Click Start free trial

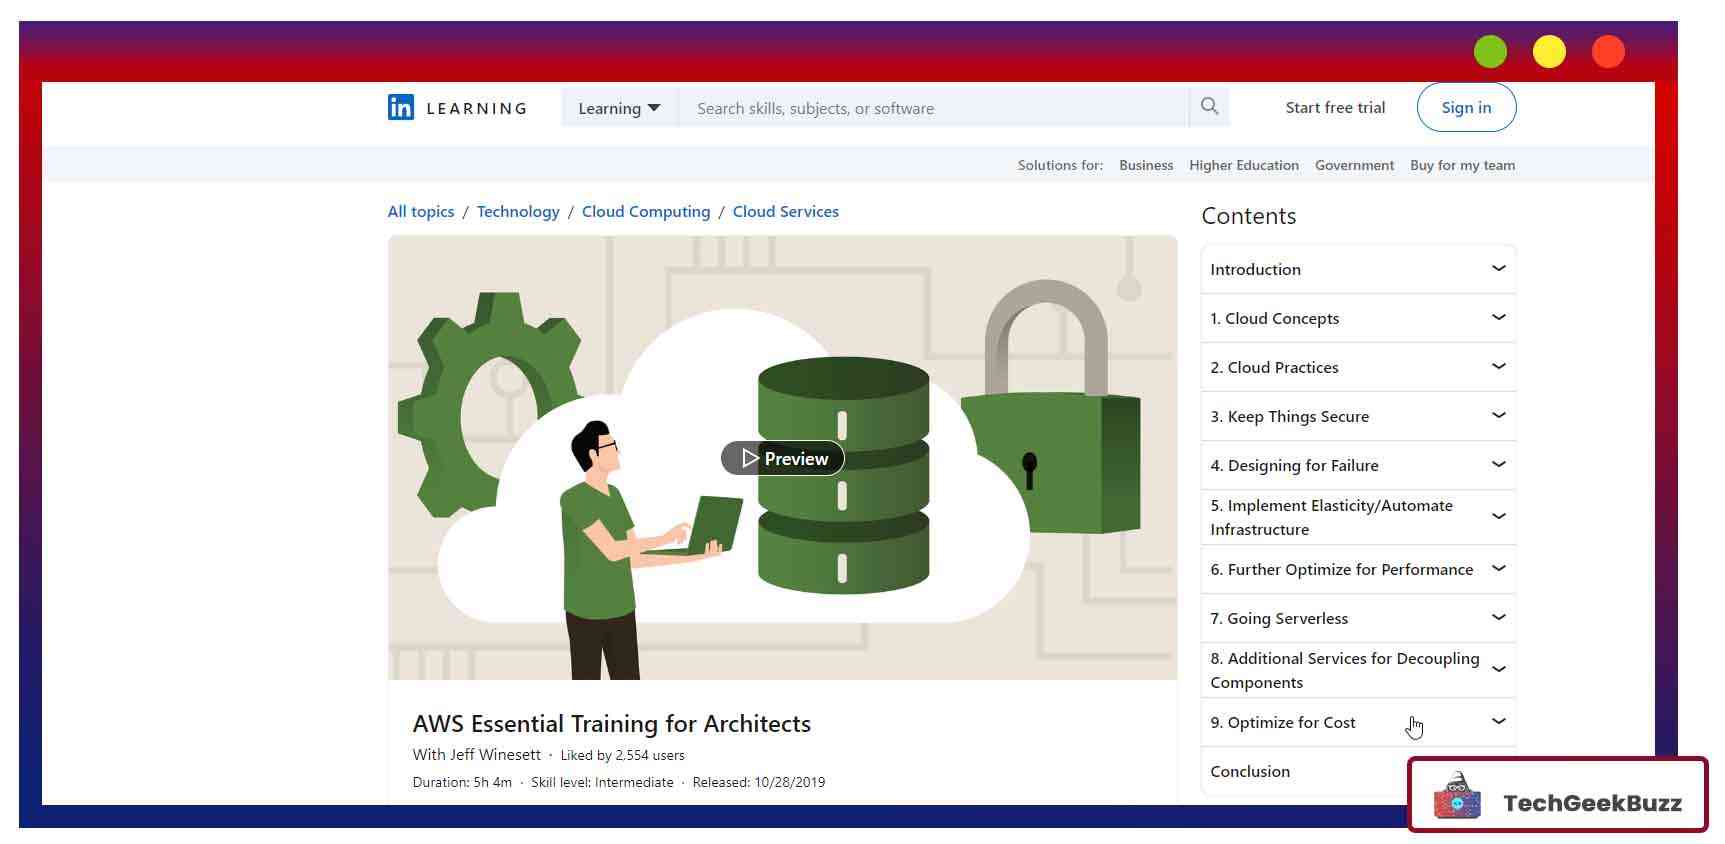pos(1335,108)
